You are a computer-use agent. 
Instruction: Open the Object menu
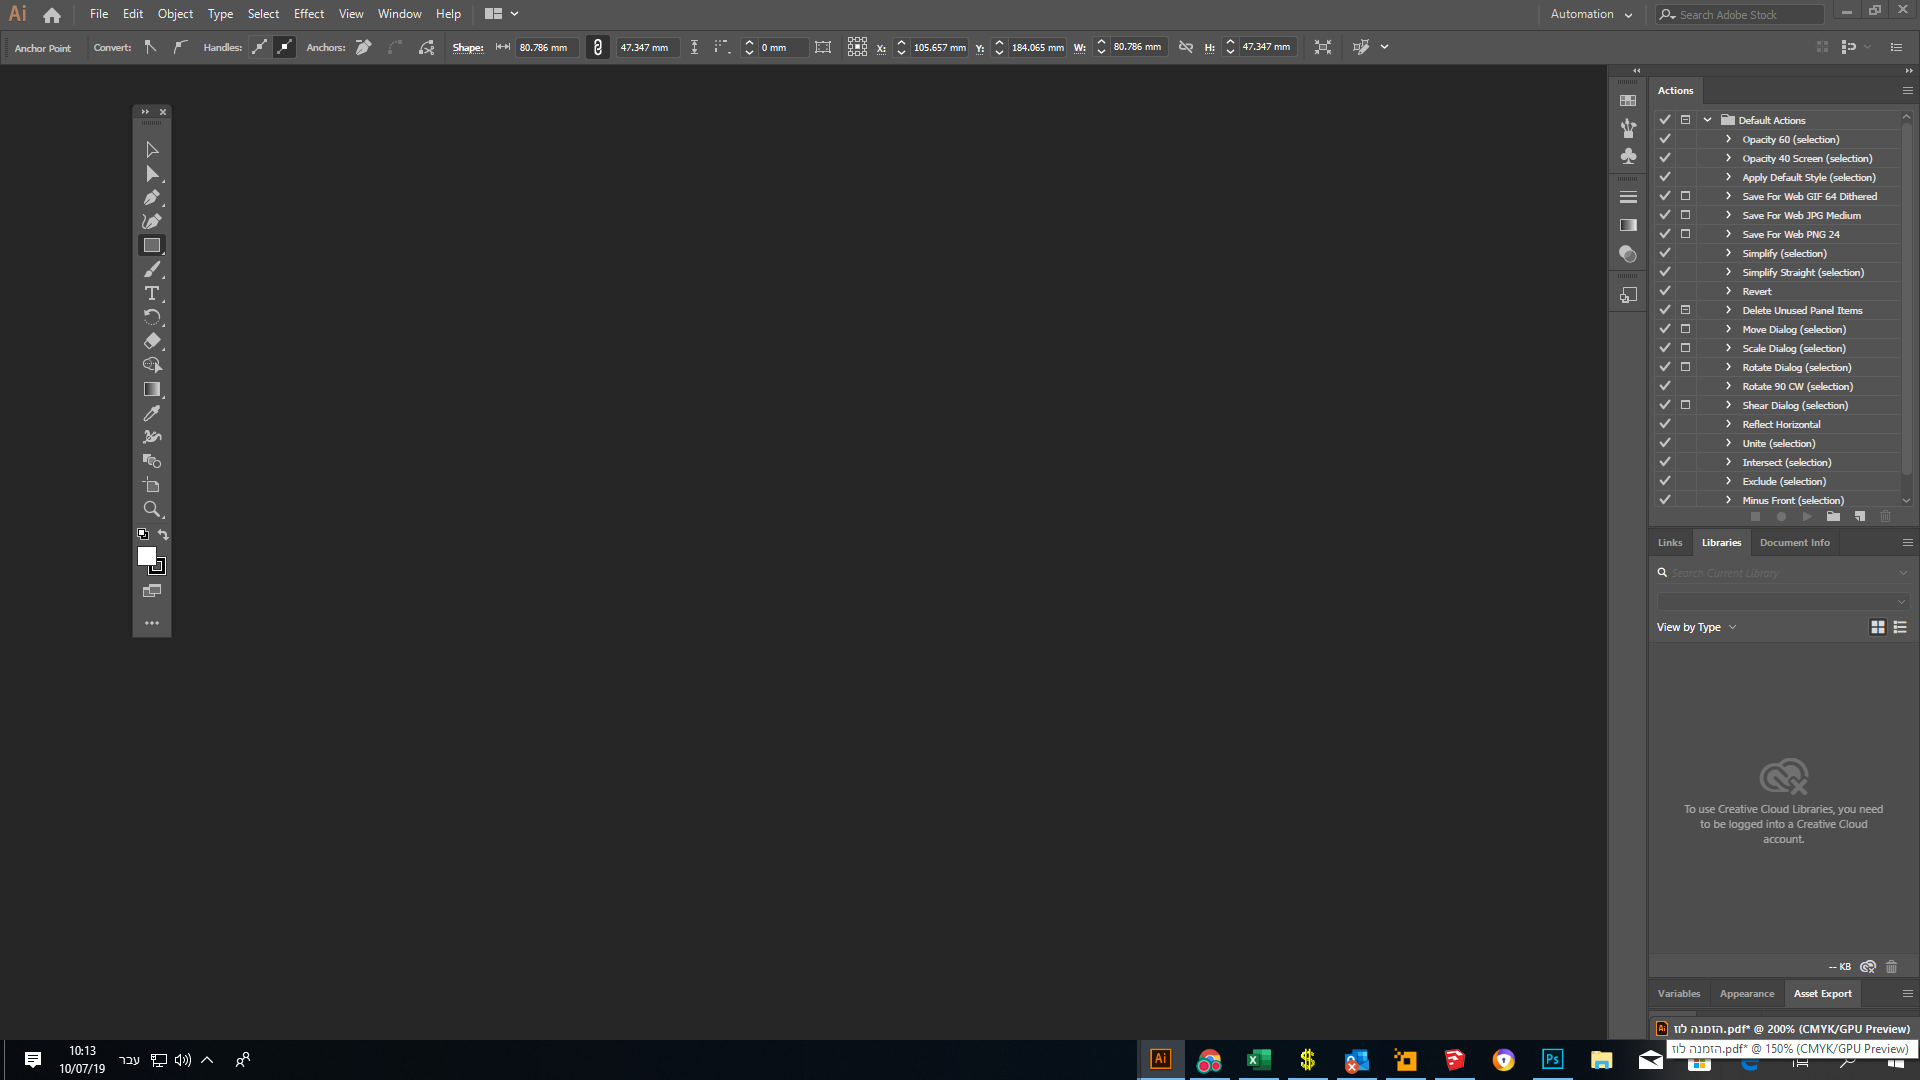pos(175,14)
